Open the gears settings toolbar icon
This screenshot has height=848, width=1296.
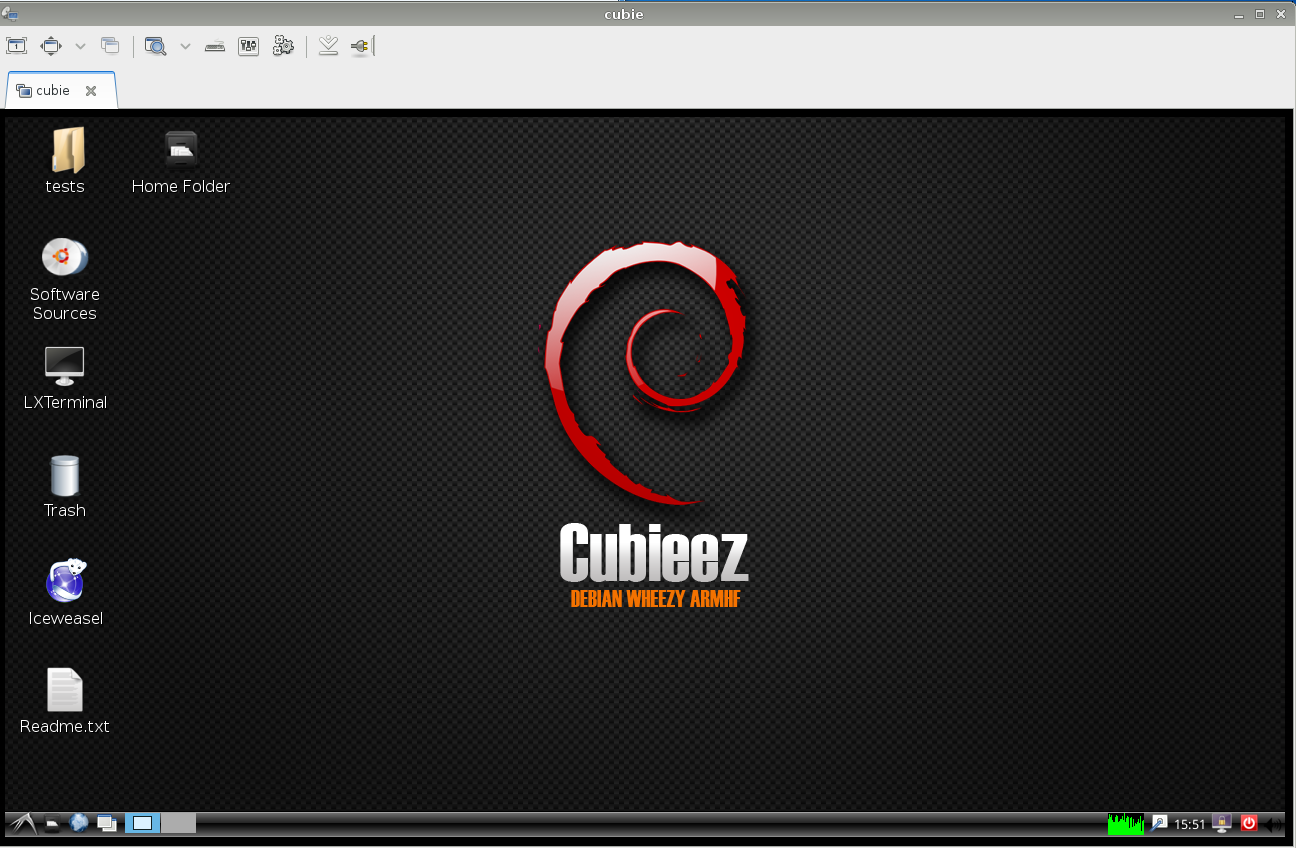(283, 46)
